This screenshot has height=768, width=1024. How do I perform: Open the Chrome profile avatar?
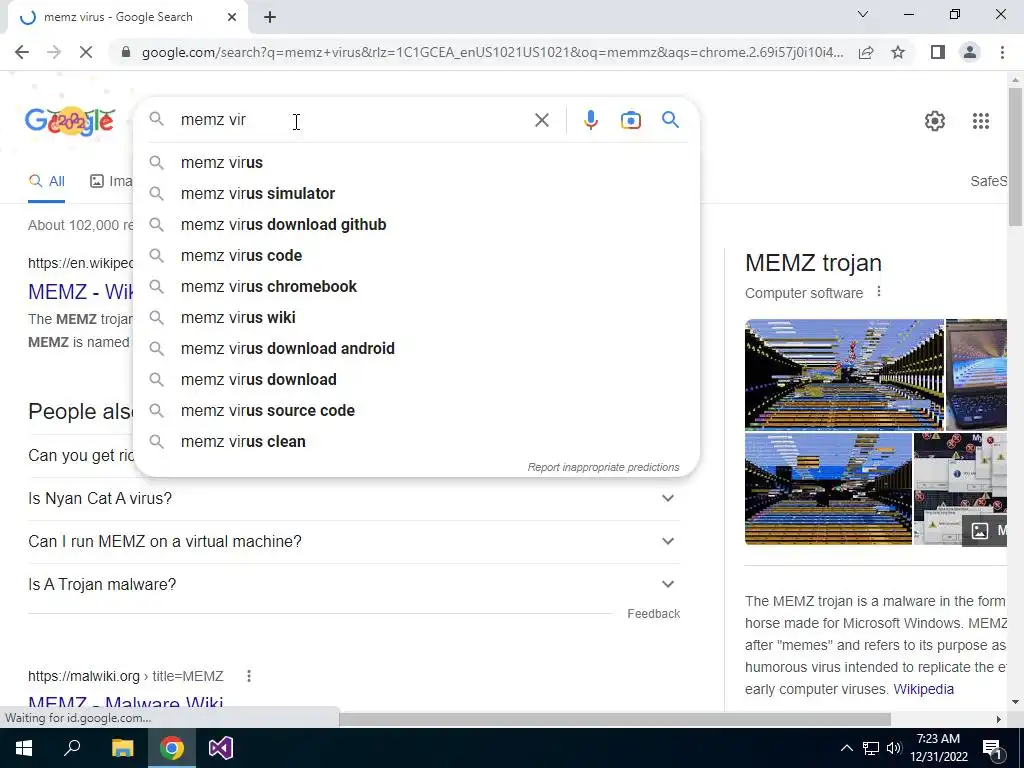[x=970, y=52]
